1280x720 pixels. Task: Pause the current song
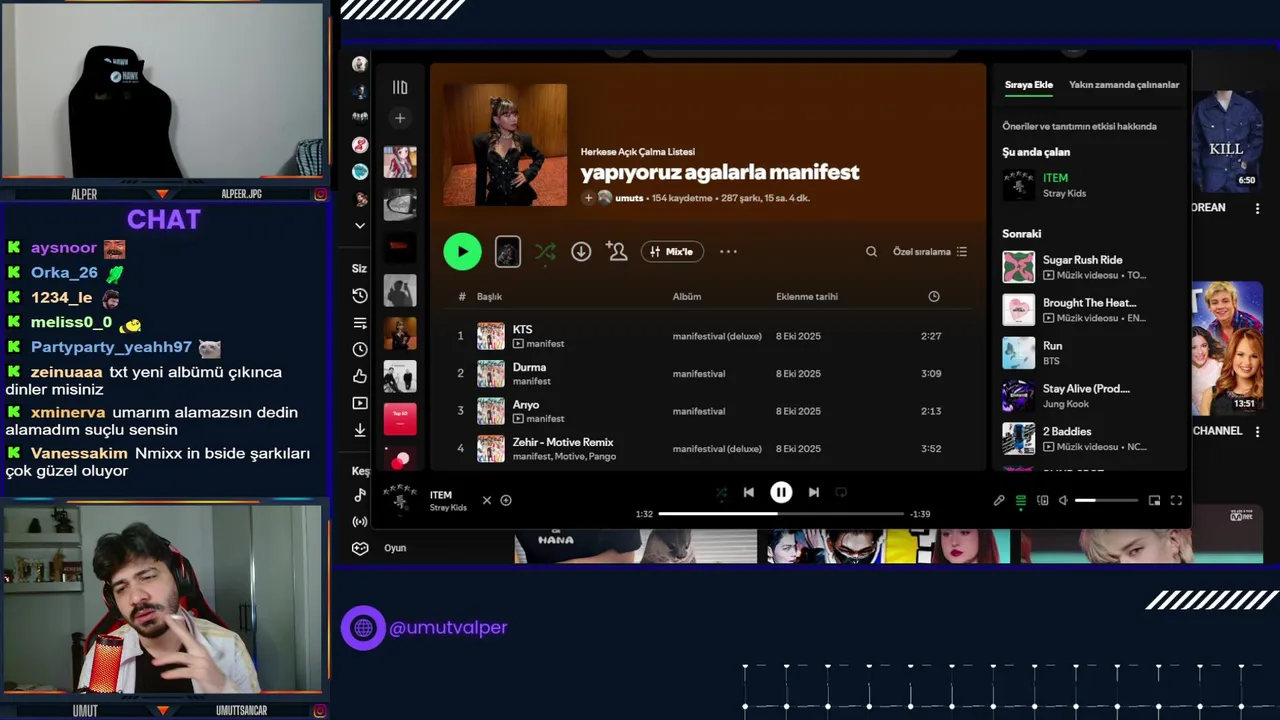(x=781, y=493)
